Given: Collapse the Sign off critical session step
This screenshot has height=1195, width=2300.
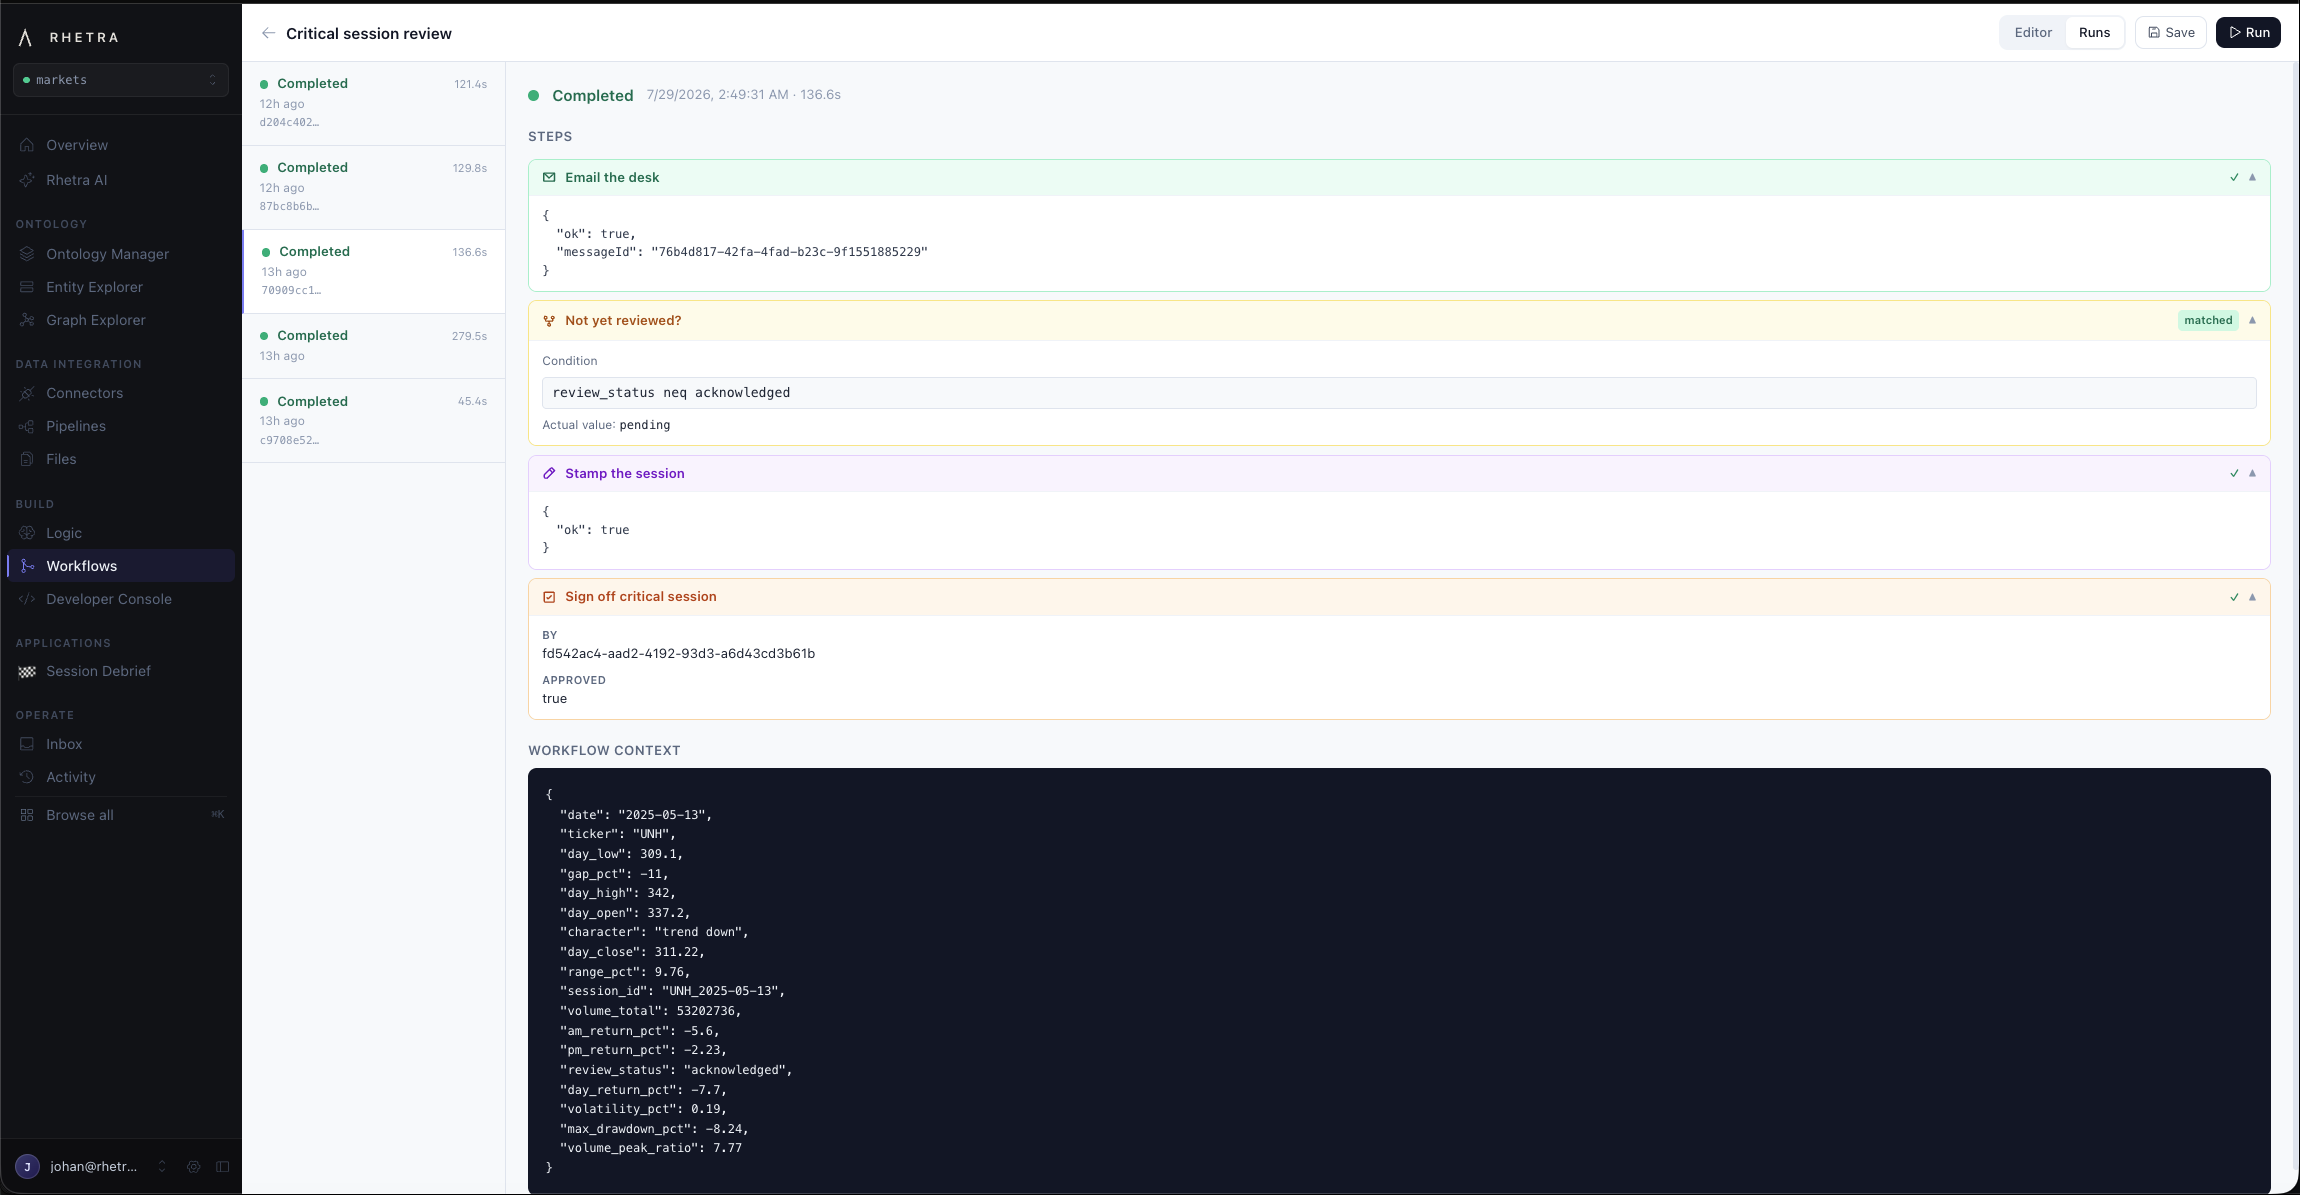Looking at the screenshot, I should coord(2252,597).
